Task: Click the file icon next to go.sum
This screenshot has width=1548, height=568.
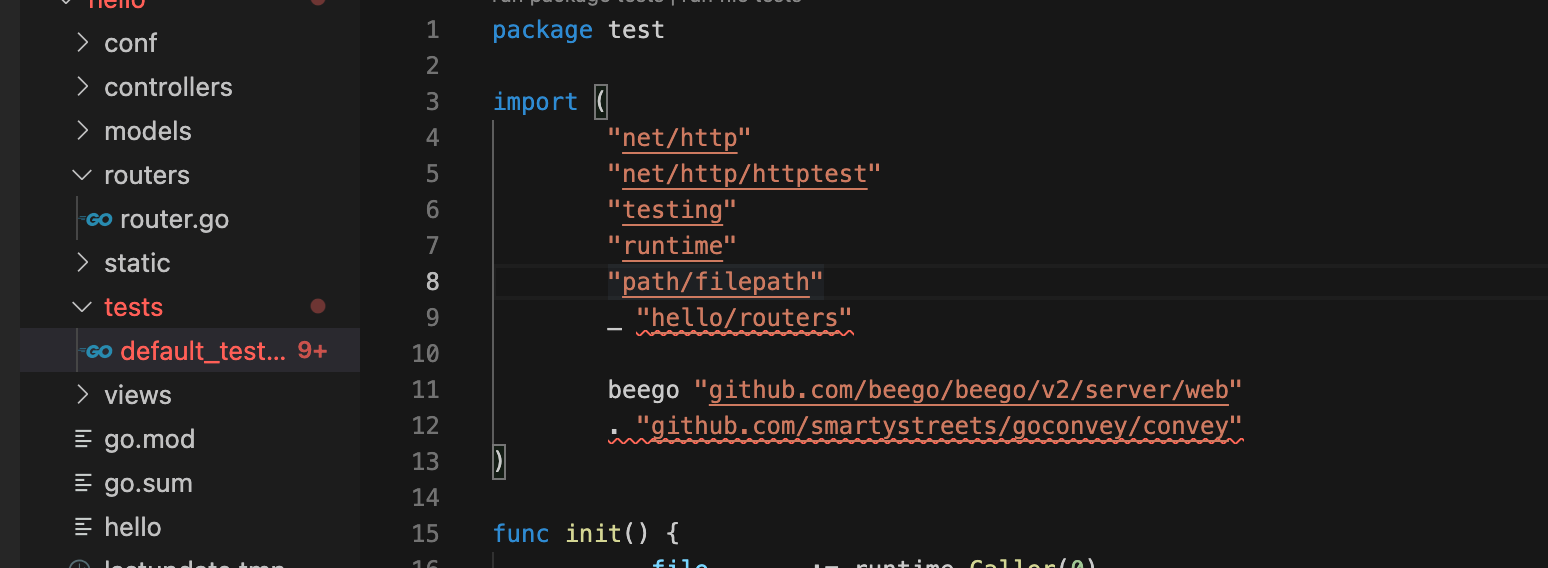Action: point(84,484)
